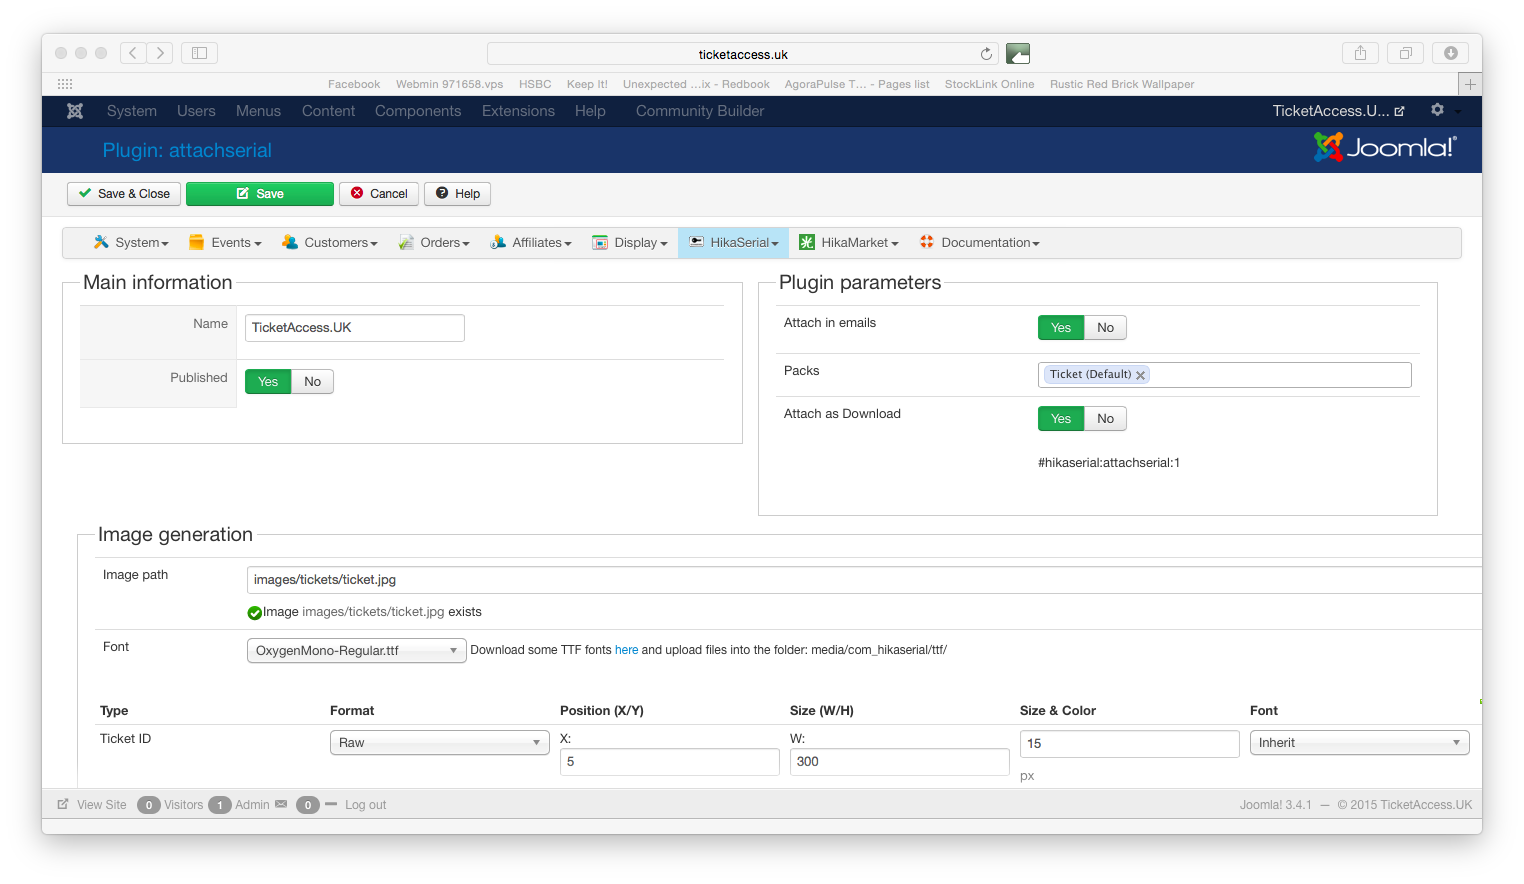1524x884 pixels.
Task: Expand the HikaSerial dropdown
Action: [734, 243]
